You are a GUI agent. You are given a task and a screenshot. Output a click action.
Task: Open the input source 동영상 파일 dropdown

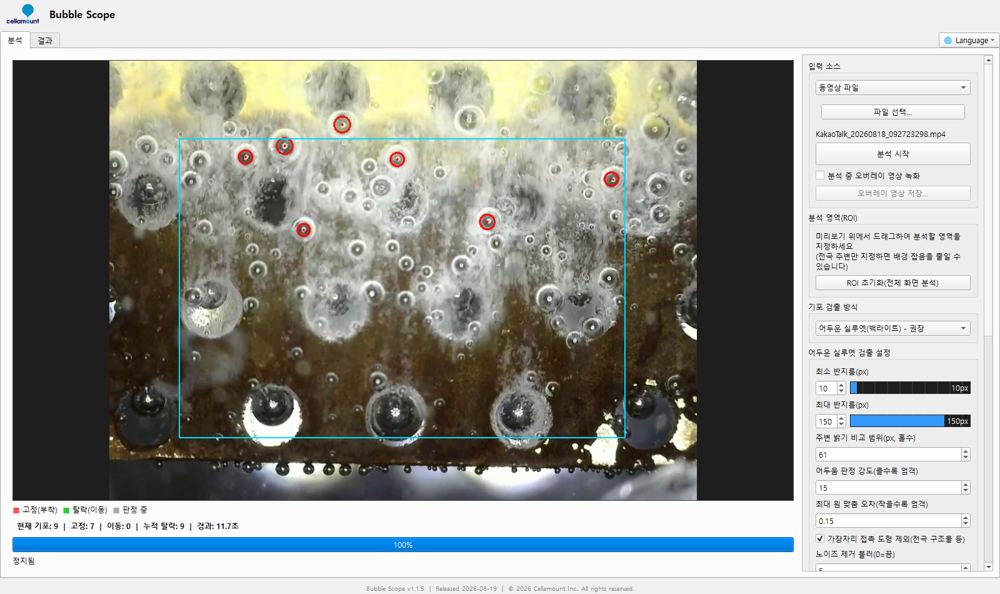click(893, 87)
